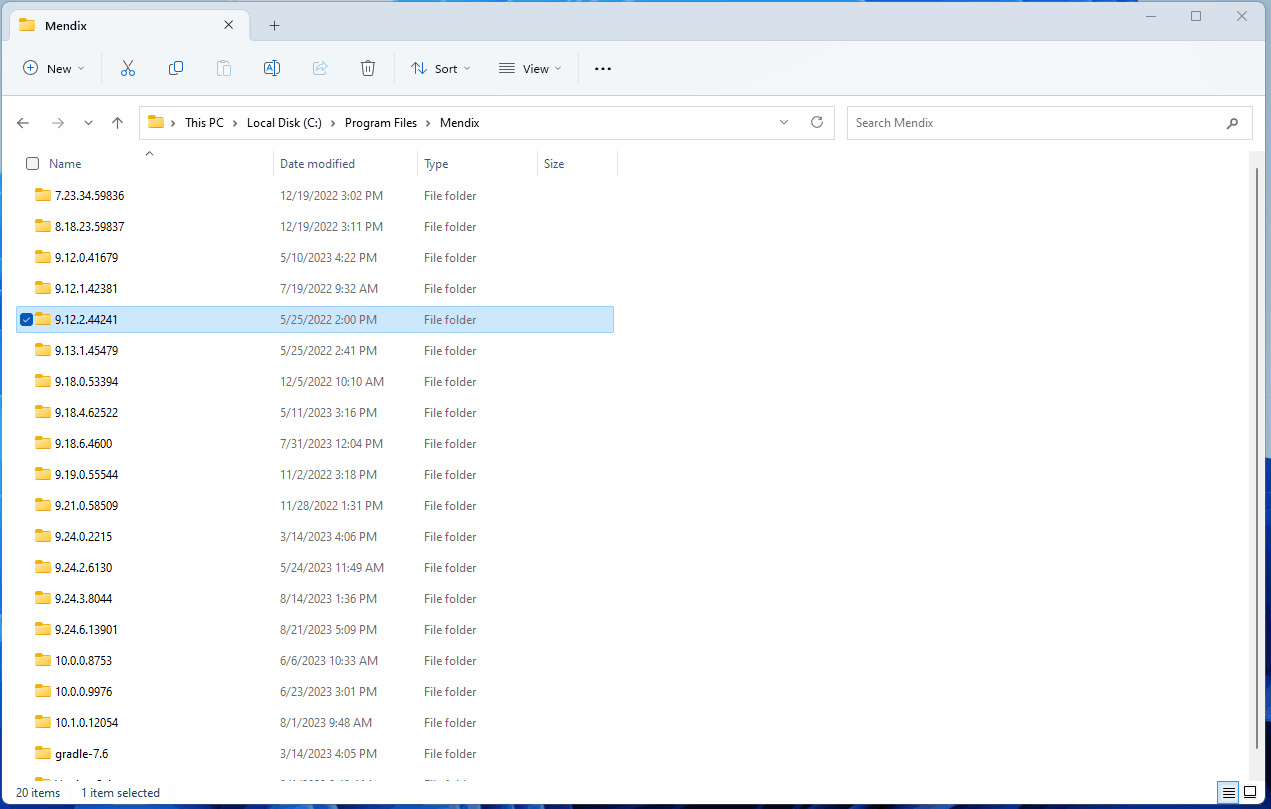Click the Copy icon in toolbar

tap(176, 68)
